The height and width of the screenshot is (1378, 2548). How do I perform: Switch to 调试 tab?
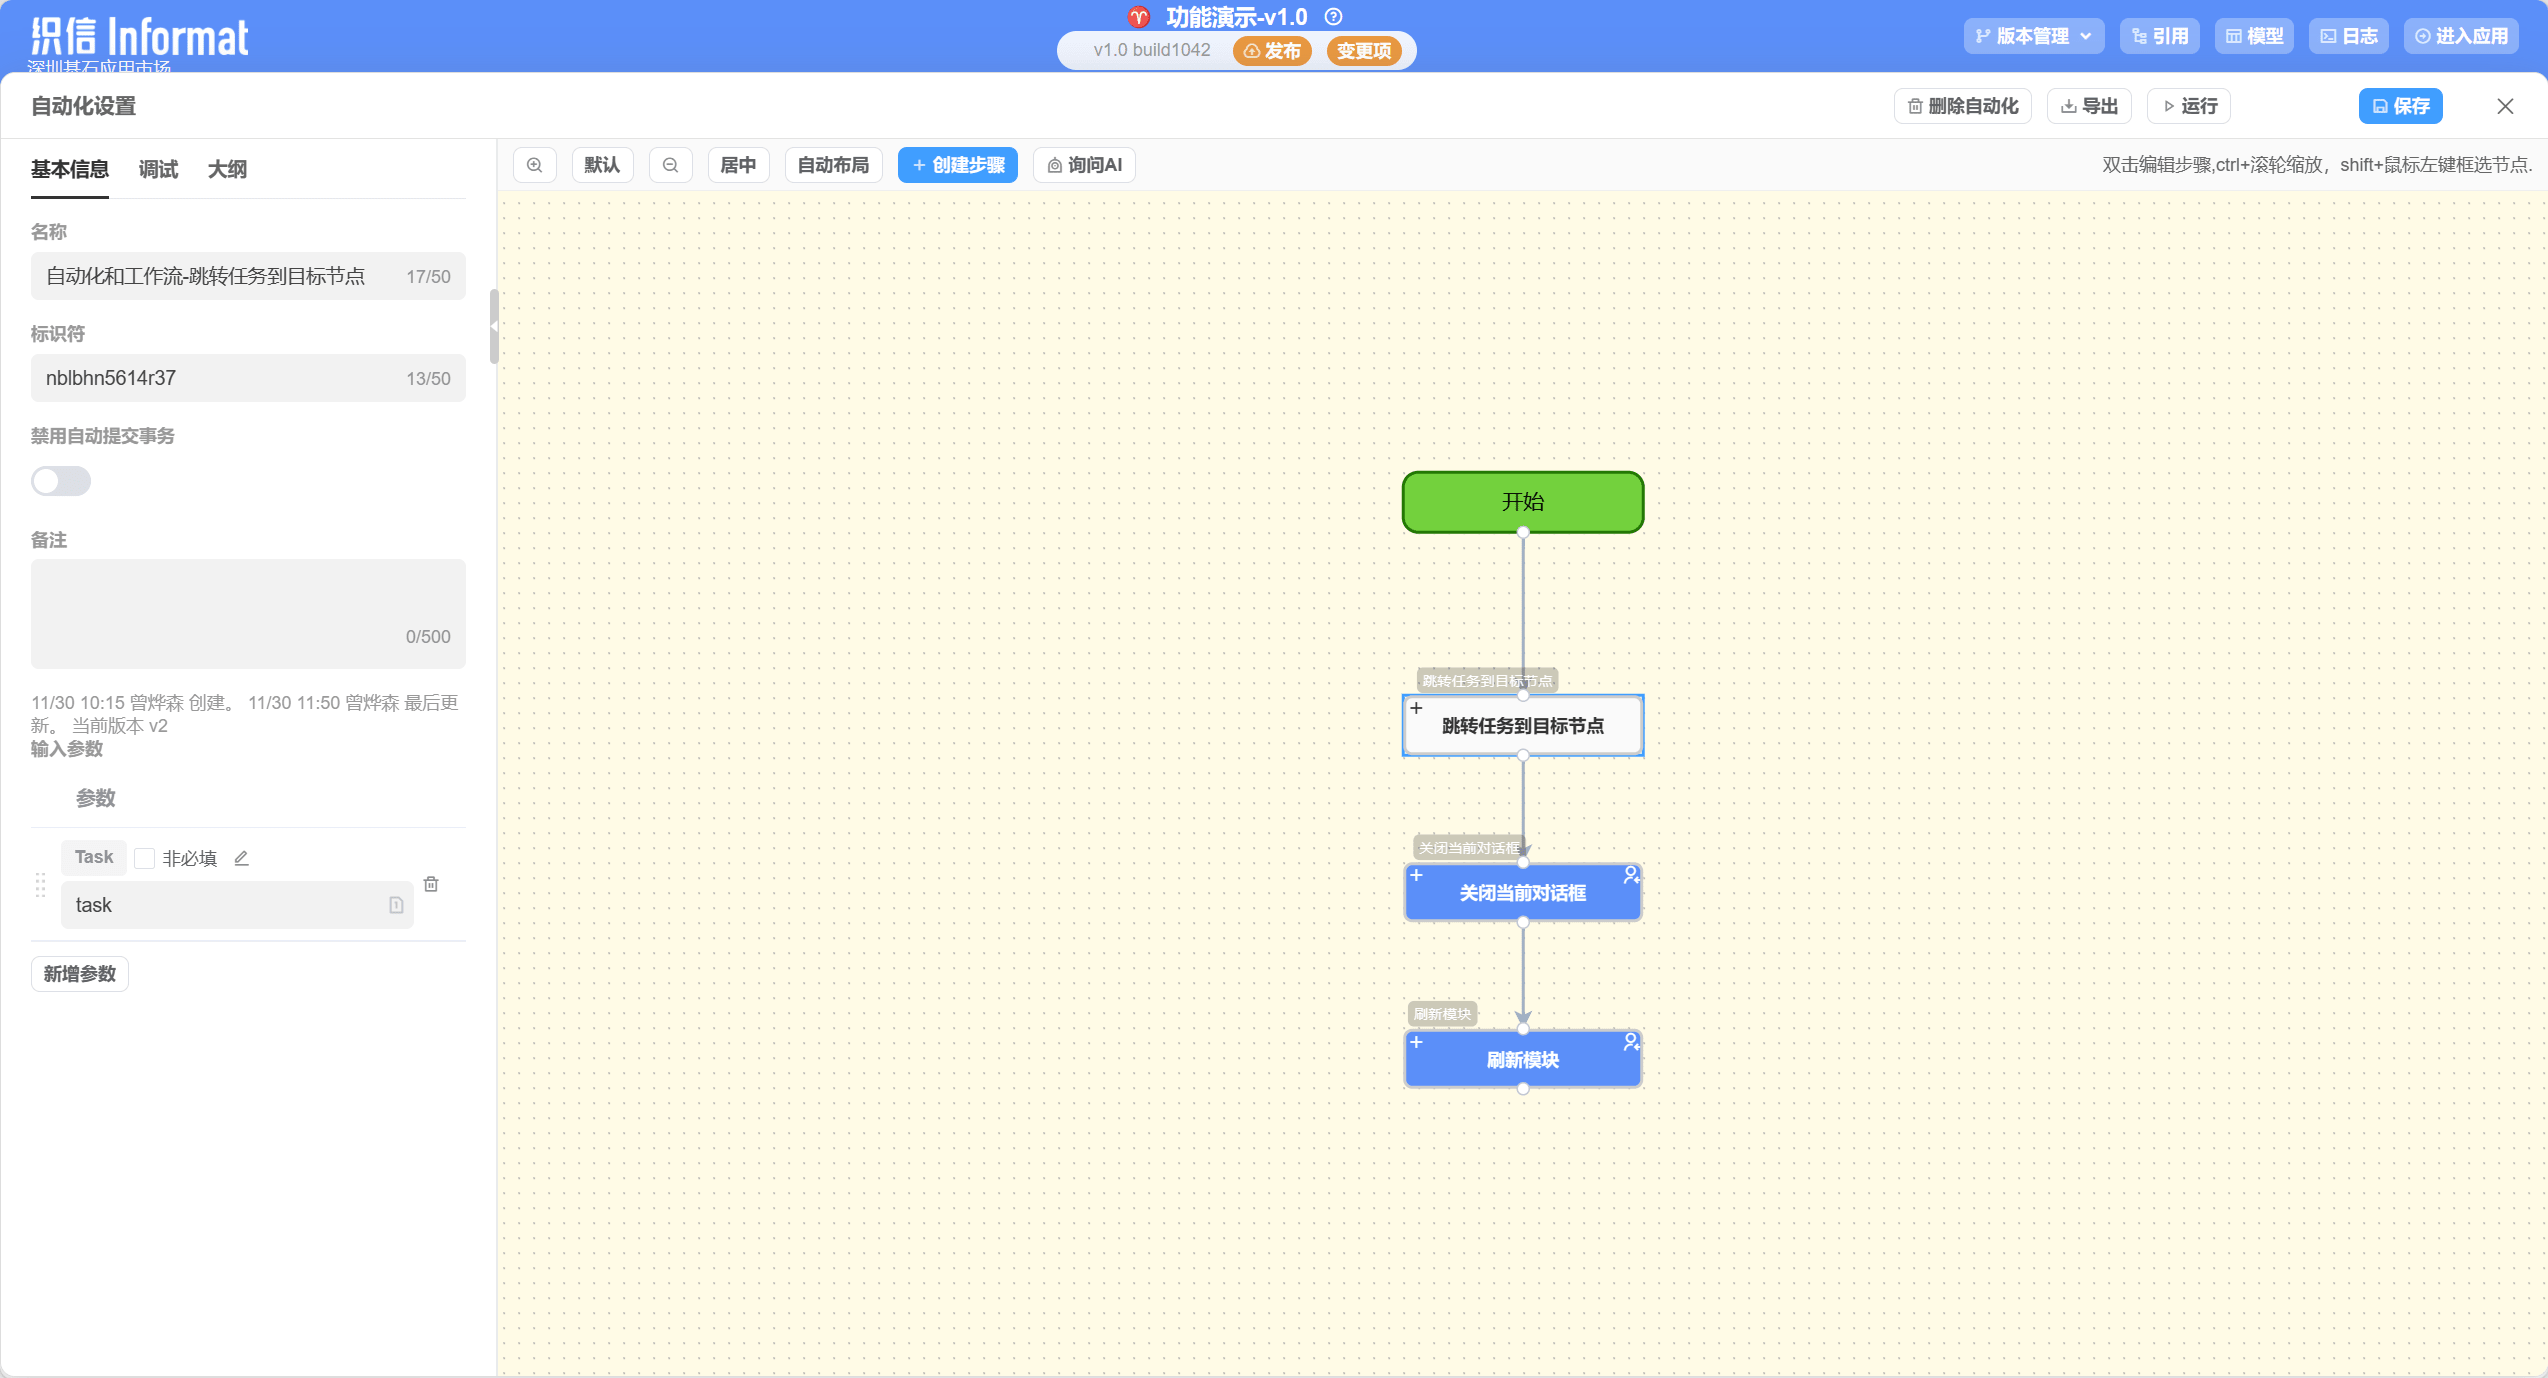(x=158, y=169)
